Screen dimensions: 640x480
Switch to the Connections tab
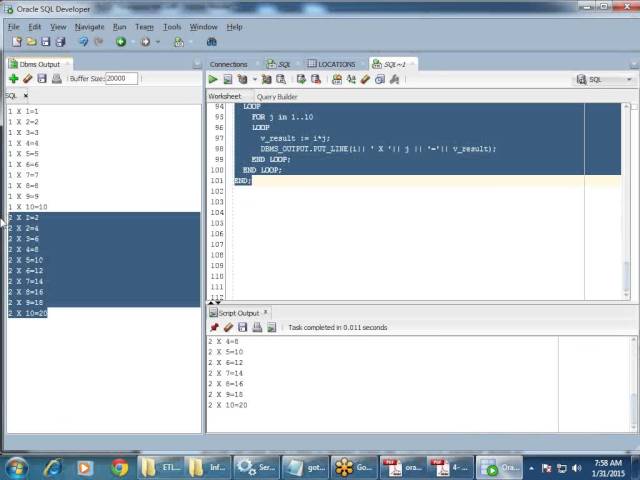pos(229,64)
